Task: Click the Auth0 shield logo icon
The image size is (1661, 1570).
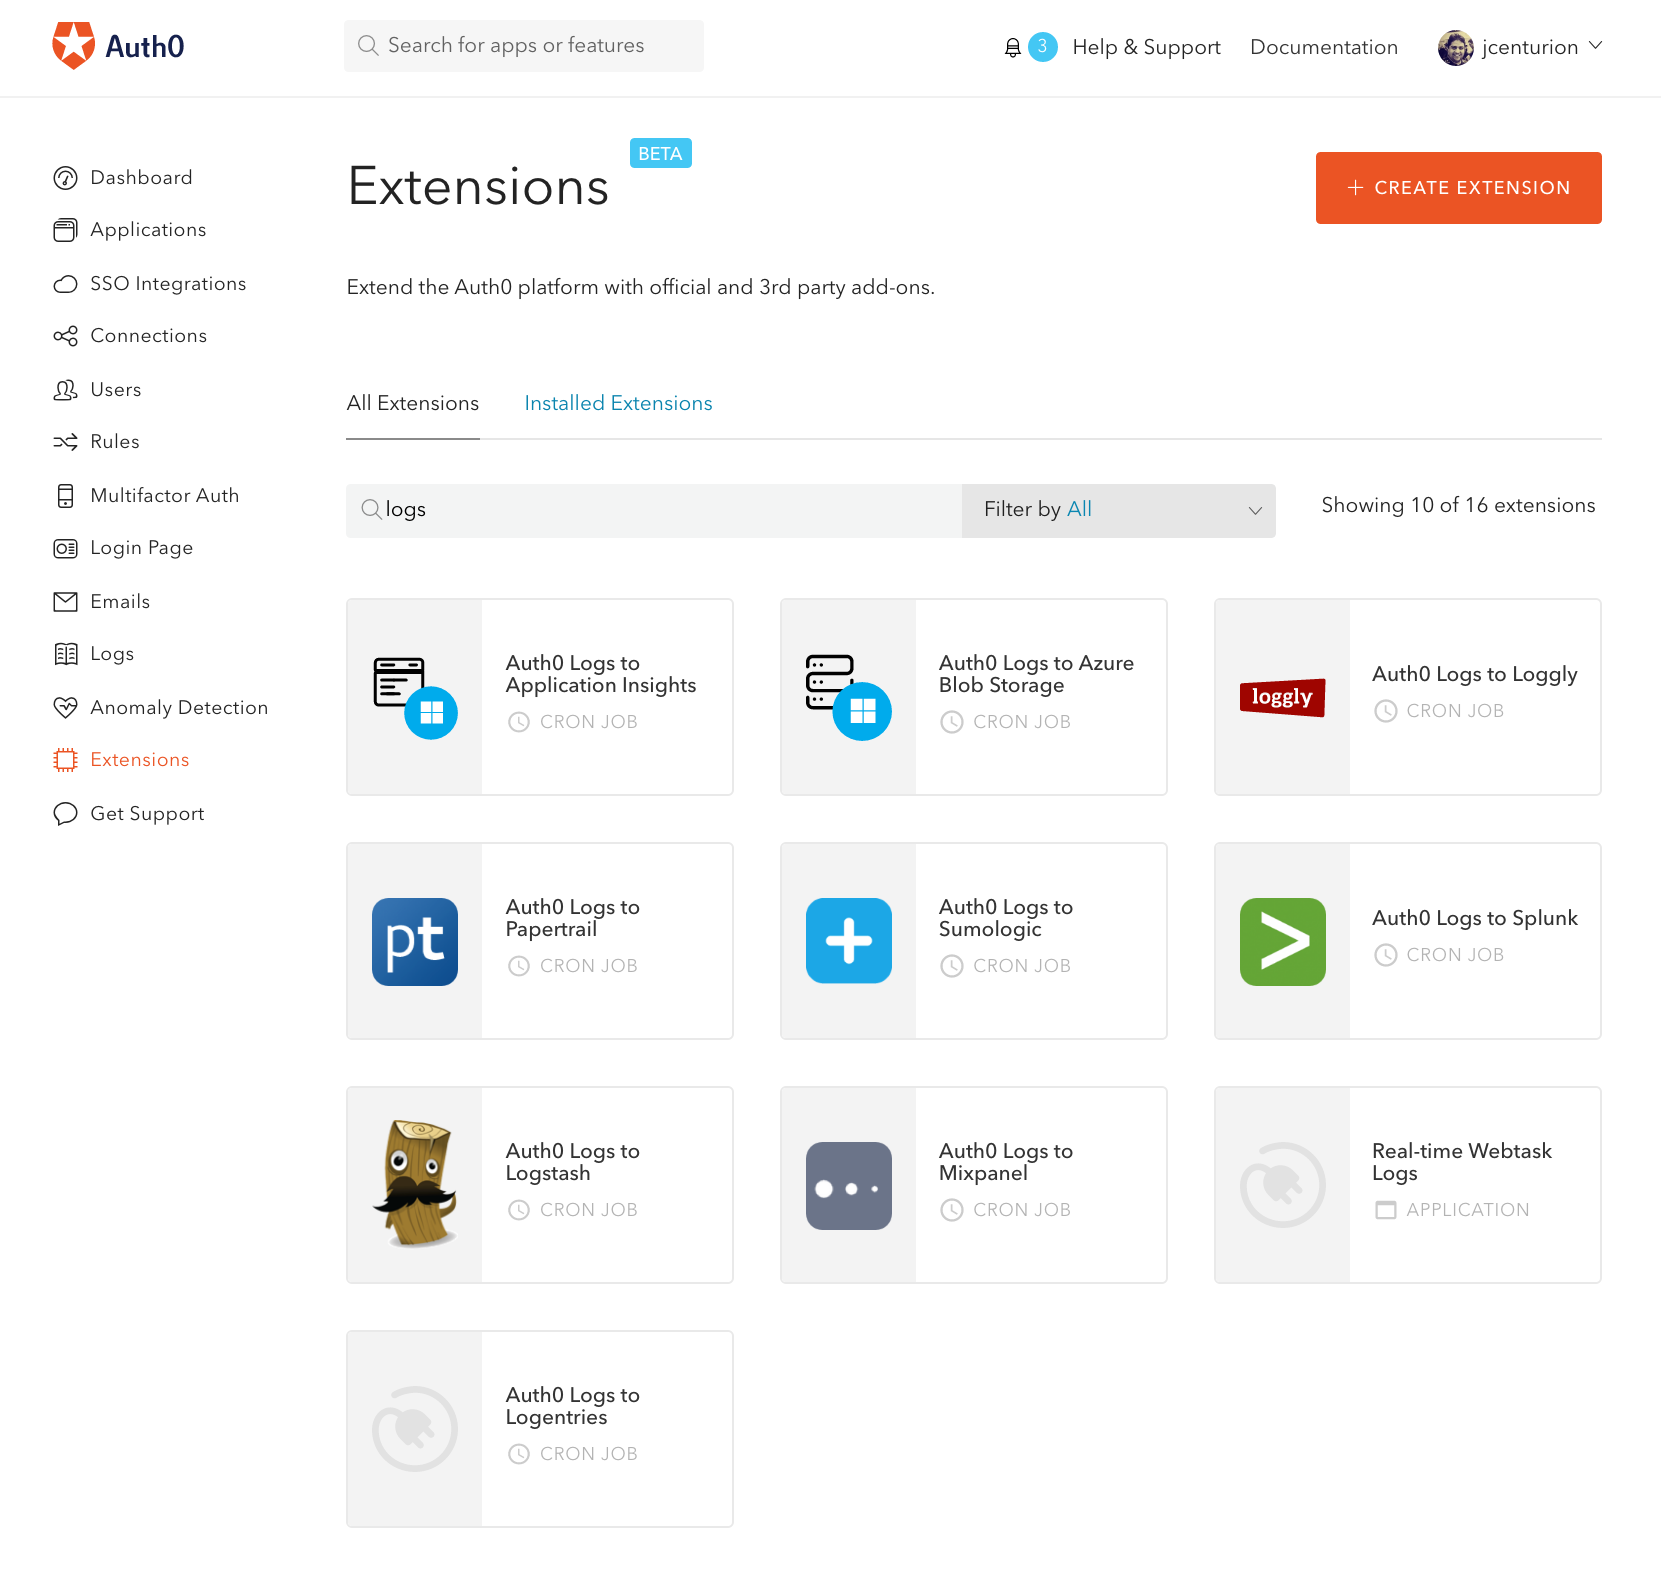Action: (x=73, y=46)
